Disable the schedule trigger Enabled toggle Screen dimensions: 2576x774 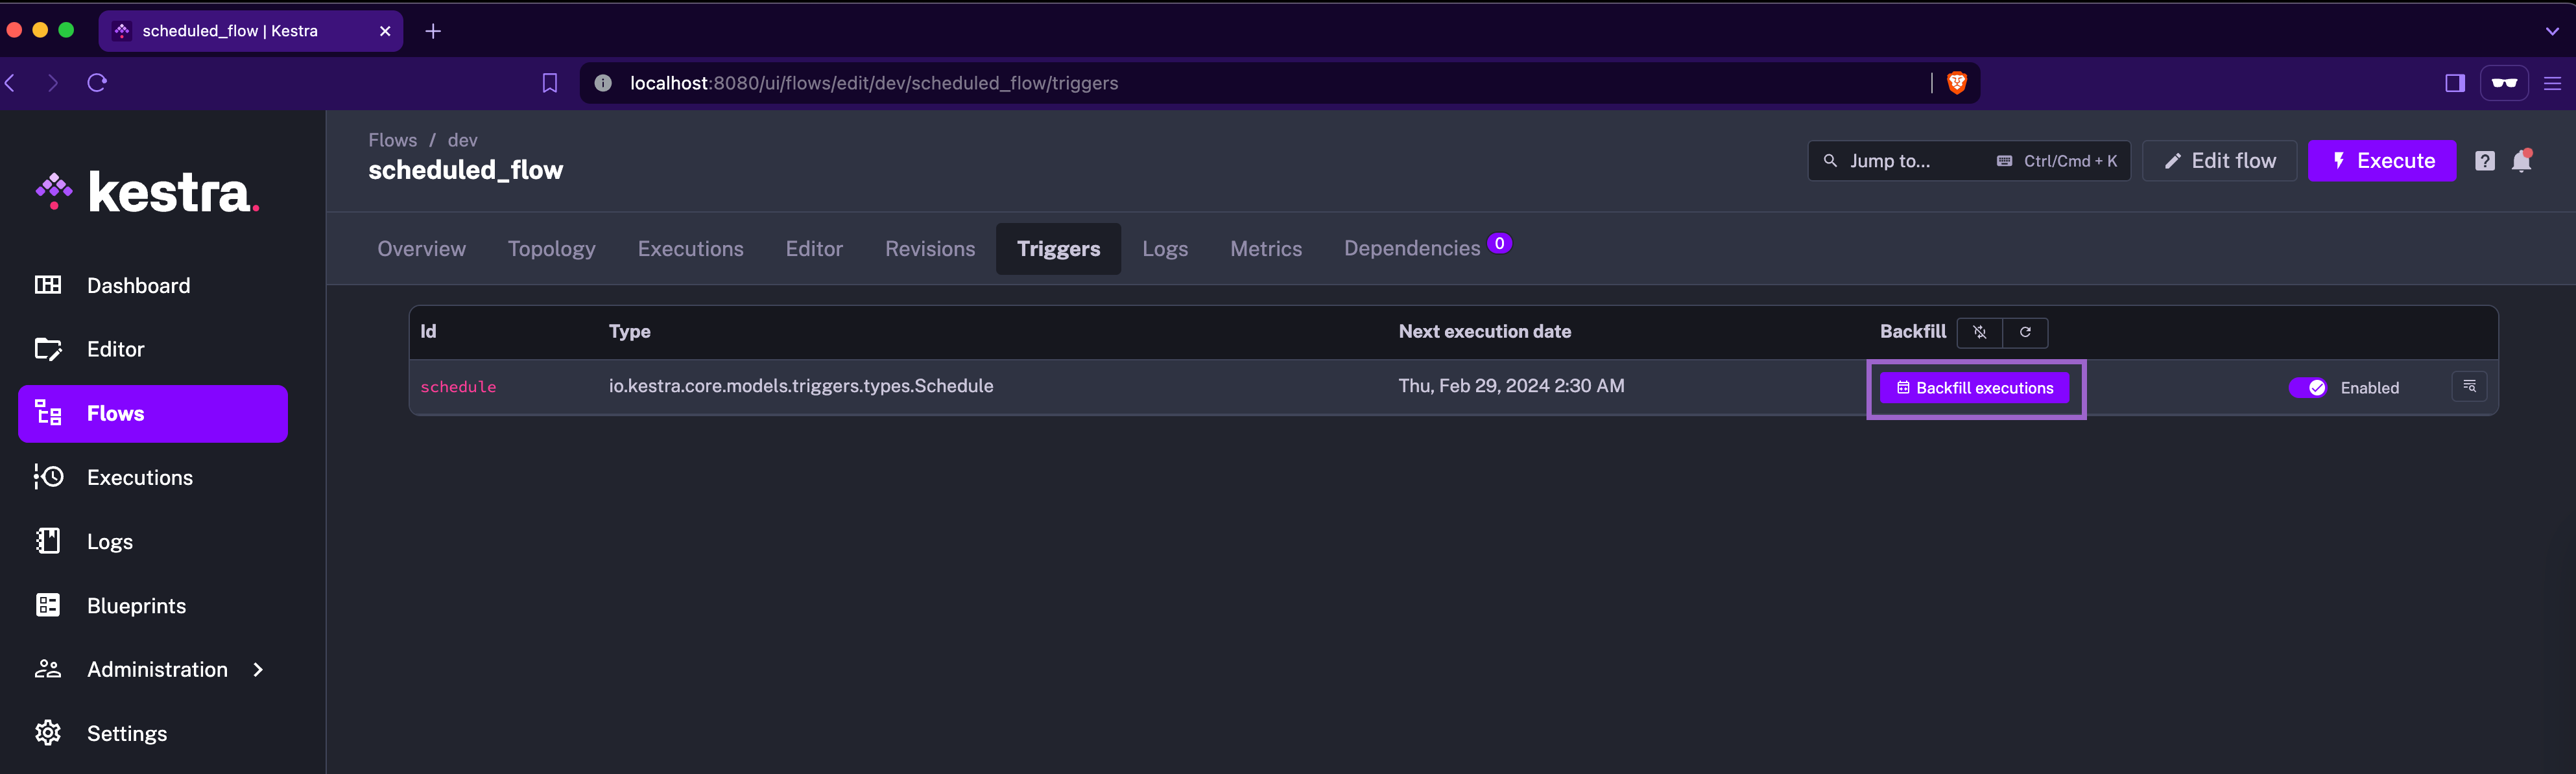(2307, 388)
